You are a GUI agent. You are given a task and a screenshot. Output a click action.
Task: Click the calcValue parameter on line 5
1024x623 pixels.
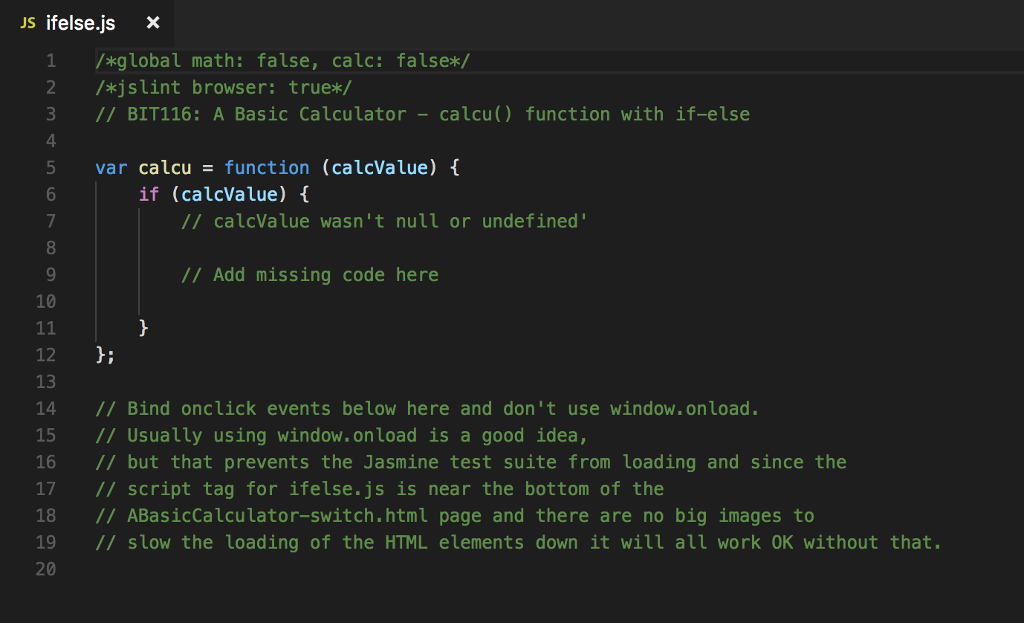[x=380, y=167]
